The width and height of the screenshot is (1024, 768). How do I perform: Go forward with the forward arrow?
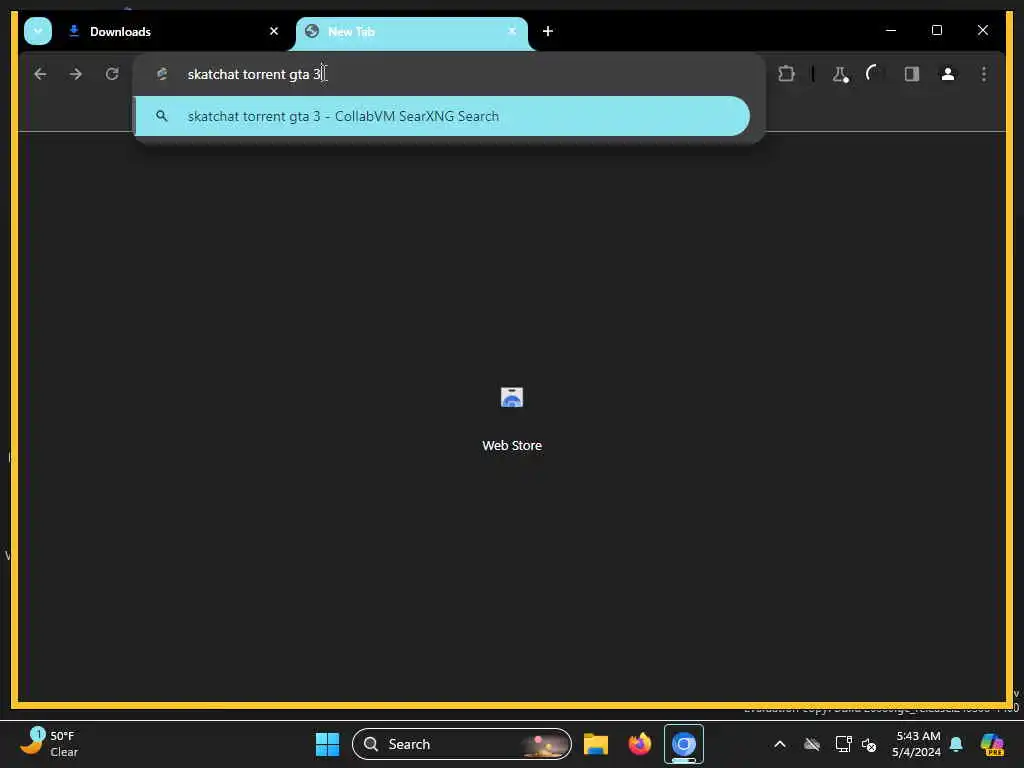(x=76, y=74)
